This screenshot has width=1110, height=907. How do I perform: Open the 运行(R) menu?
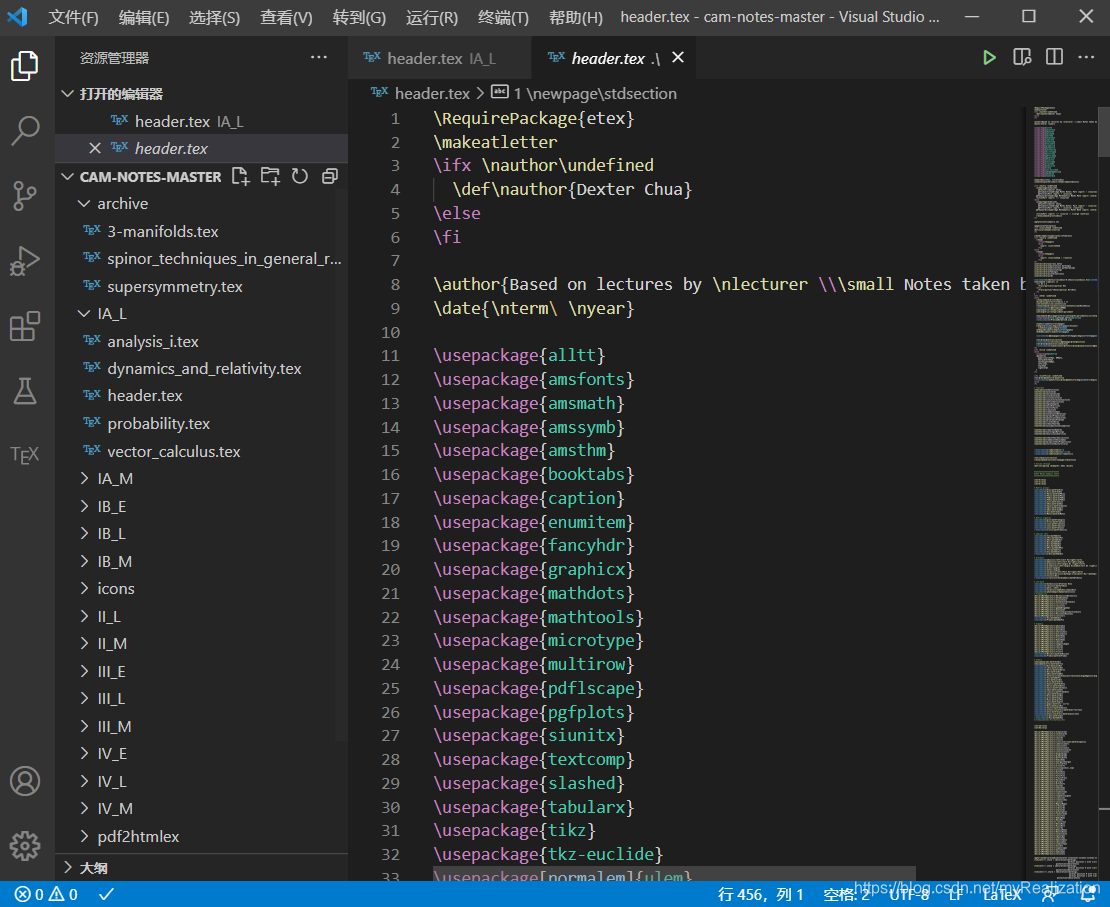pos(432,17)
